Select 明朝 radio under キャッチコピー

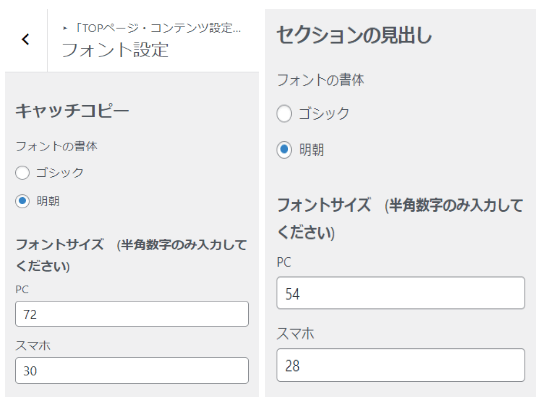[22, 201]
